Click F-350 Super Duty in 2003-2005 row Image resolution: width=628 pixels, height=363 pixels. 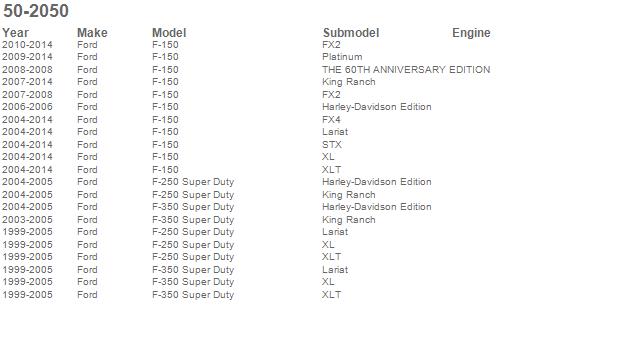193,220
